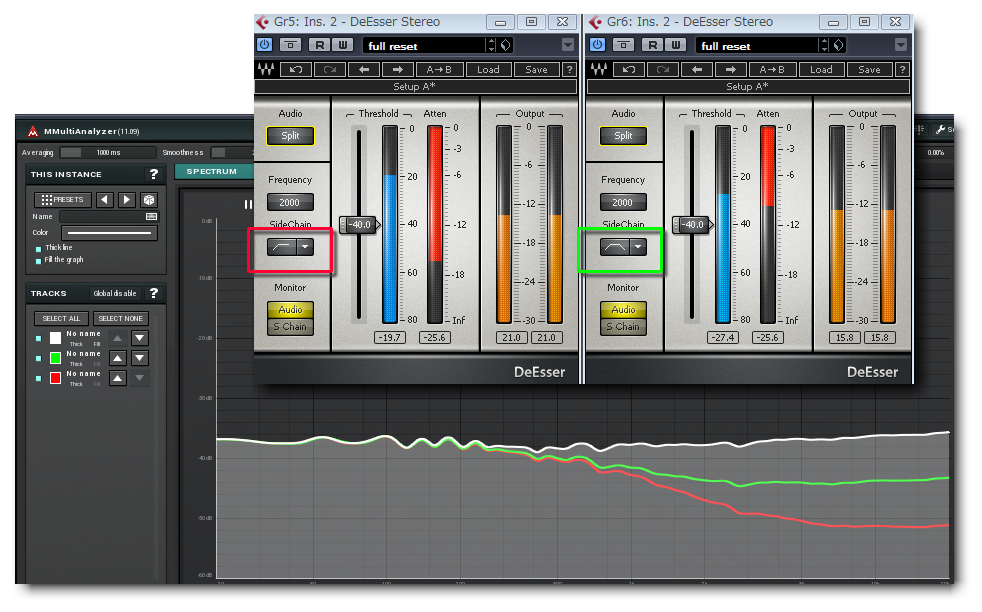
Task: Click the Waves logo in Gr5 toolbar
Action: click(266, 70)
